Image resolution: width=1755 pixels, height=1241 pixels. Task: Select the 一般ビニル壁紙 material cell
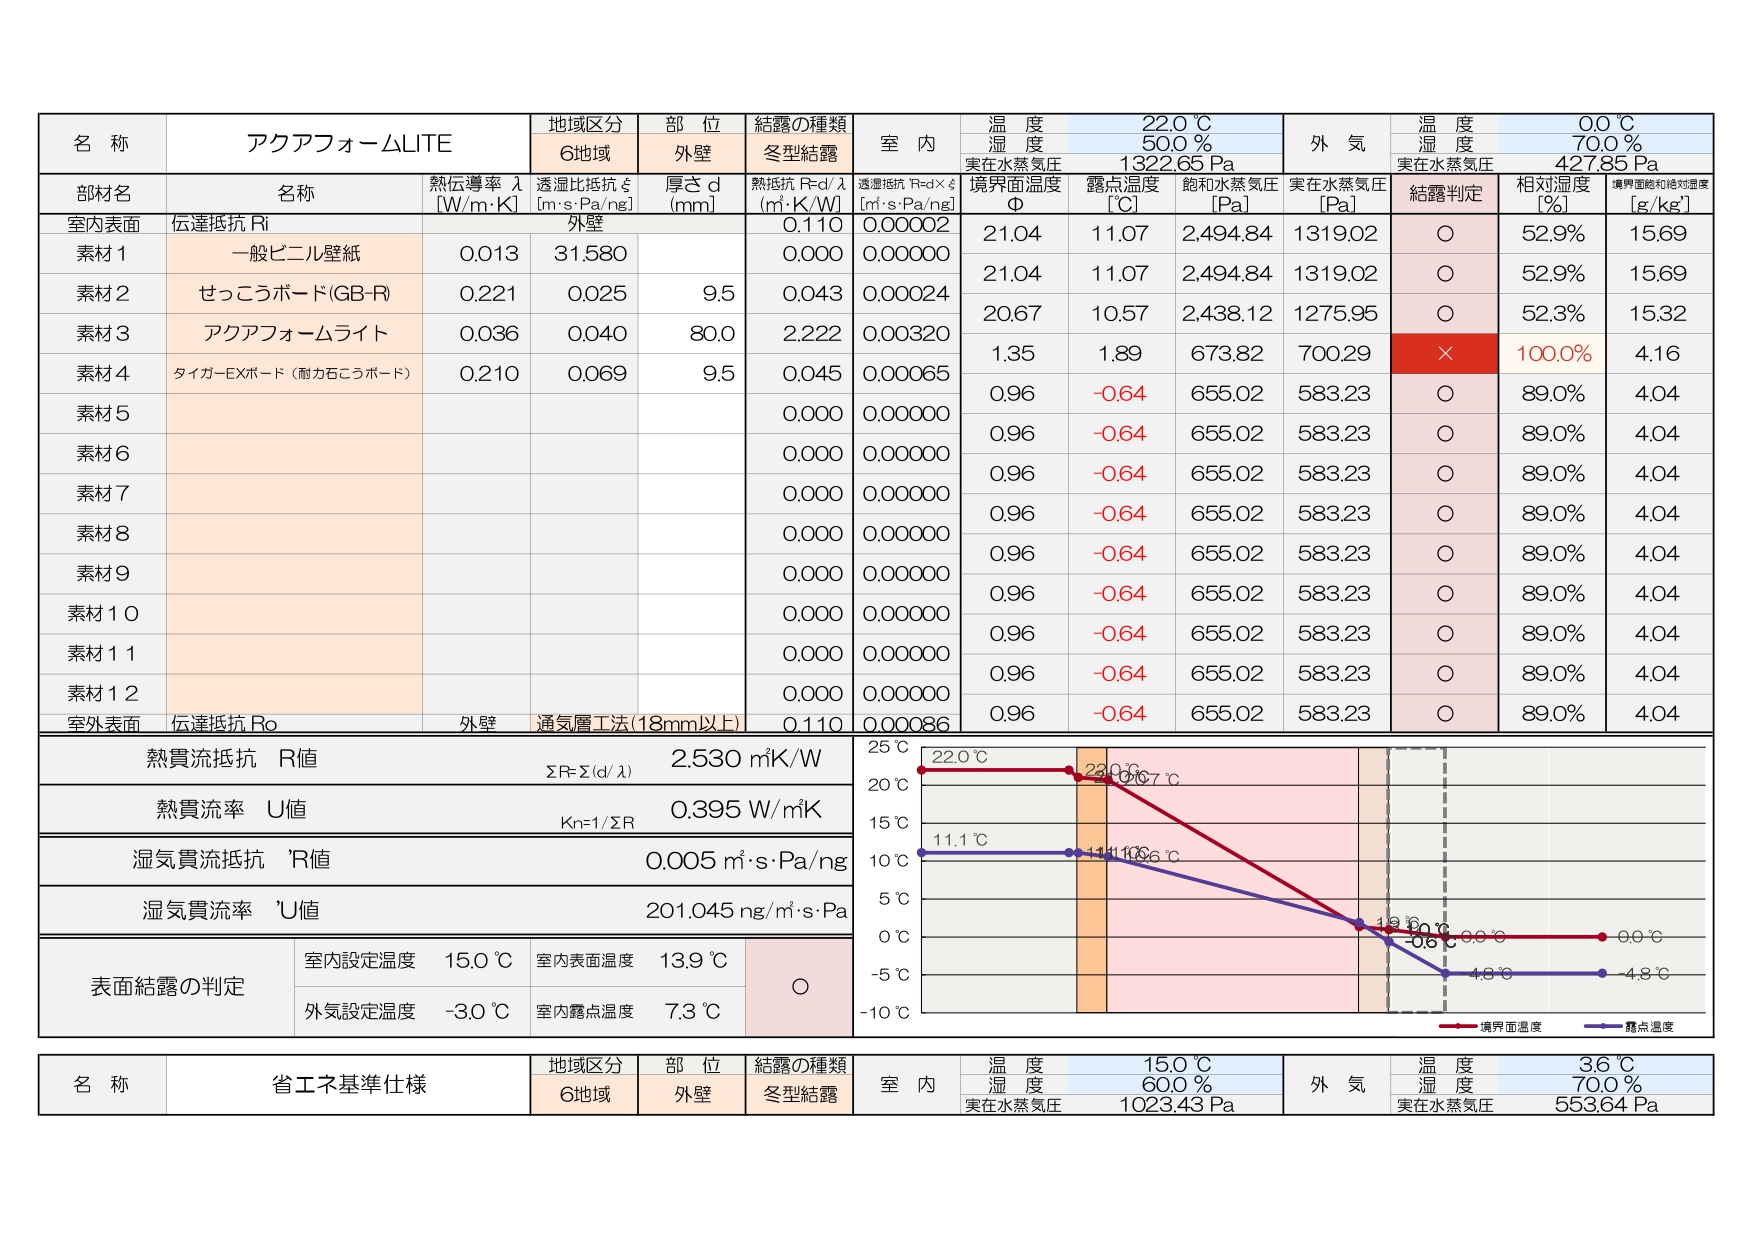pyautogui.click(x=294, y=254)
